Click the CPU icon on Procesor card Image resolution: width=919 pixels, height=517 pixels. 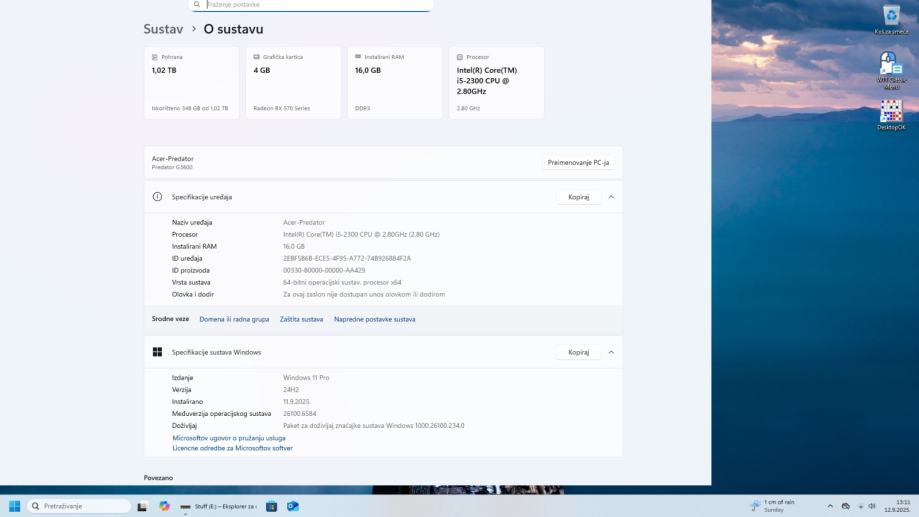(x=460, y=57)
